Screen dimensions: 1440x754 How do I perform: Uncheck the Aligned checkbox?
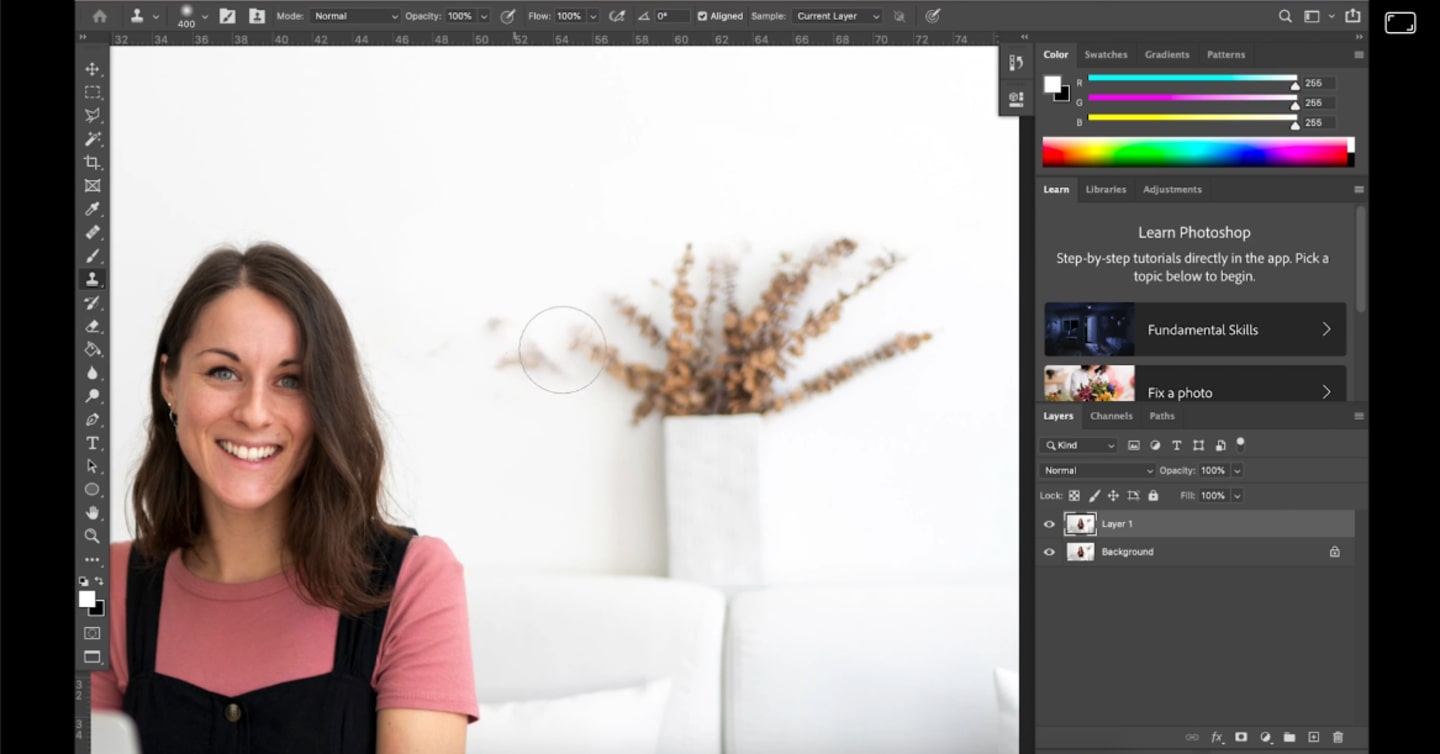coord(702,16)
